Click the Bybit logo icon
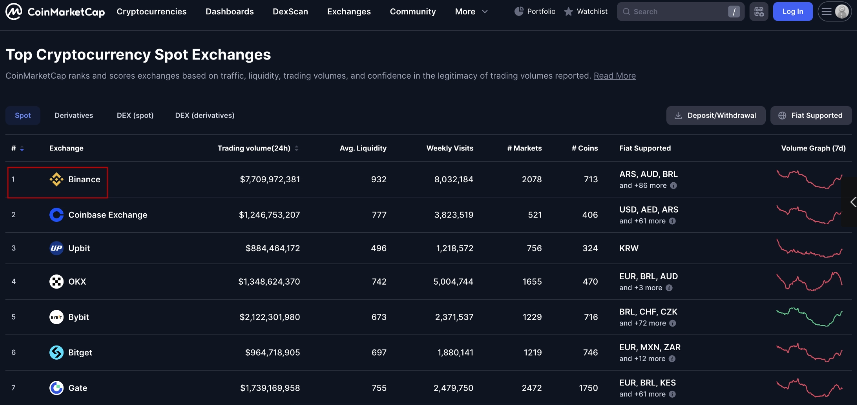The image size is (857, 405). [56, 317]
